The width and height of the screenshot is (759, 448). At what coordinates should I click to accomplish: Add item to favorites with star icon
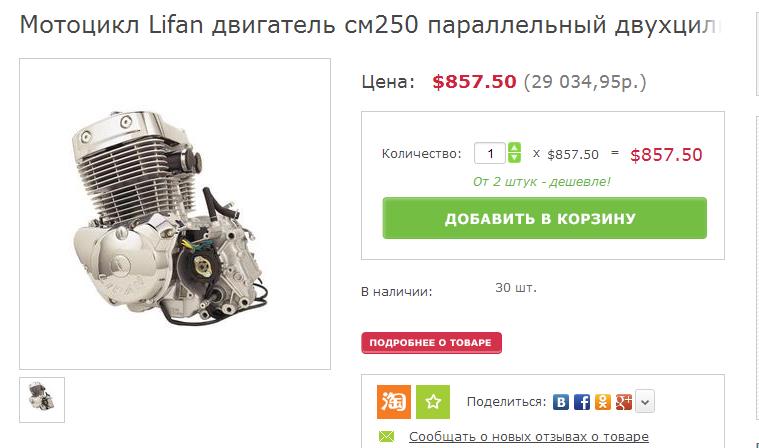point(433,402)
